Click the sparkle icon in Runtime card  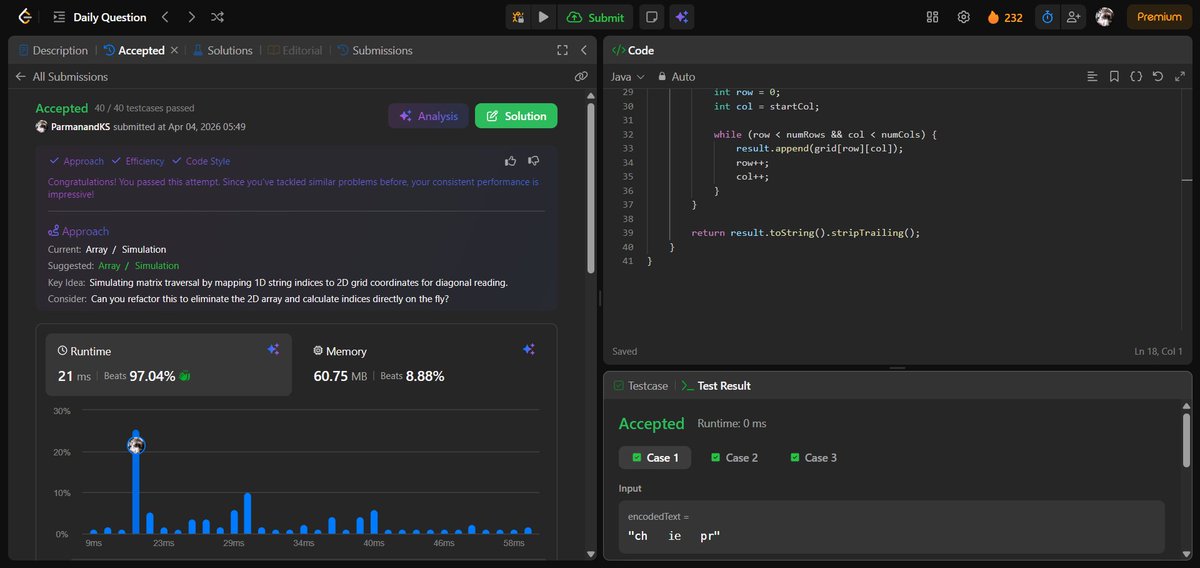tap(273, 349)
